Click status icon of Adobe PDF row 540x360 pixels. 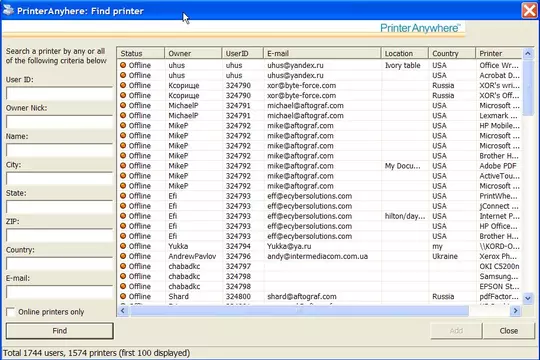[123, 166]
